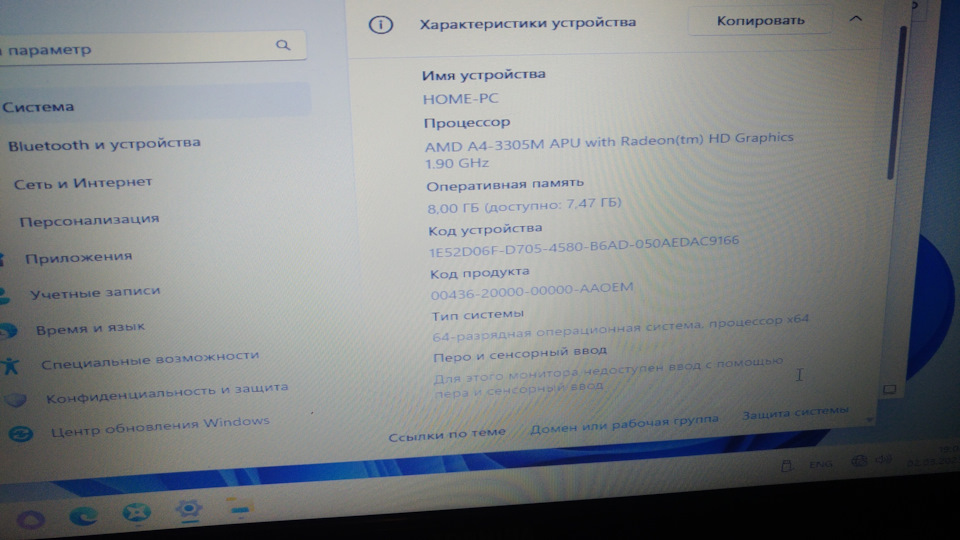960x540 pixels.
Task: Select Приложения in the sidebar
Action: [78, 258]
